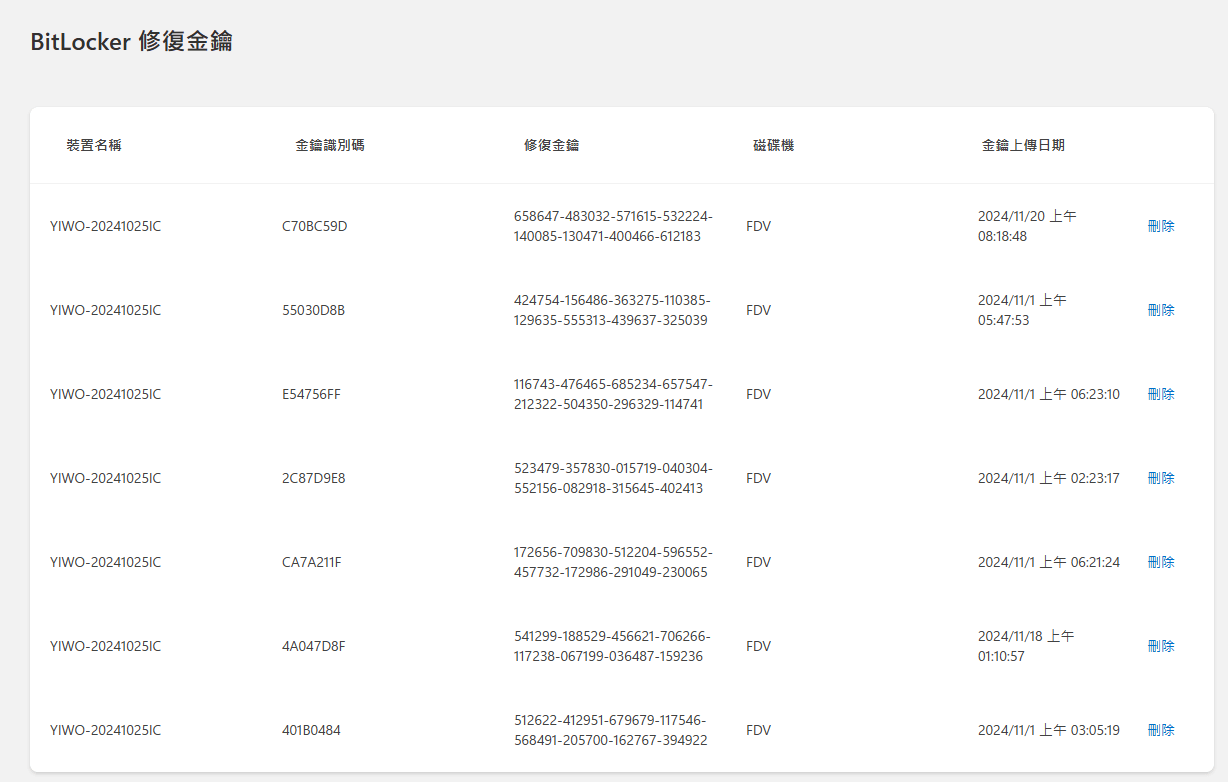The width and height of the screenshot is (1228, 782).
Task: Click 刪除 for key 401B0484
Action: click(x=1162, y=730)
